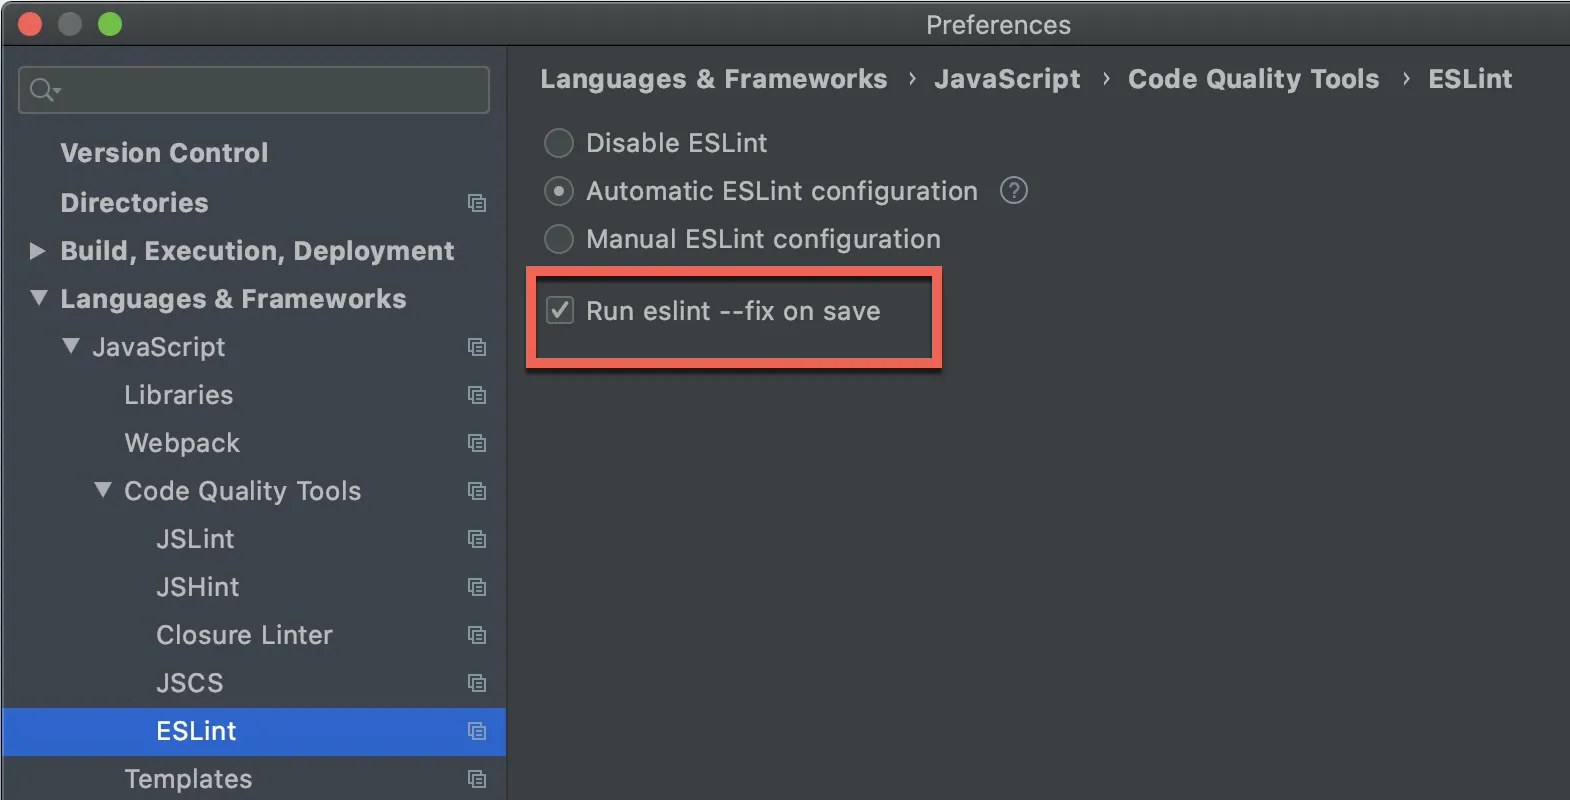Click the project-level icon beside Webpack
Image resolution: width=1570 pixels, height=800 pixels.
[x=477, y=443]
